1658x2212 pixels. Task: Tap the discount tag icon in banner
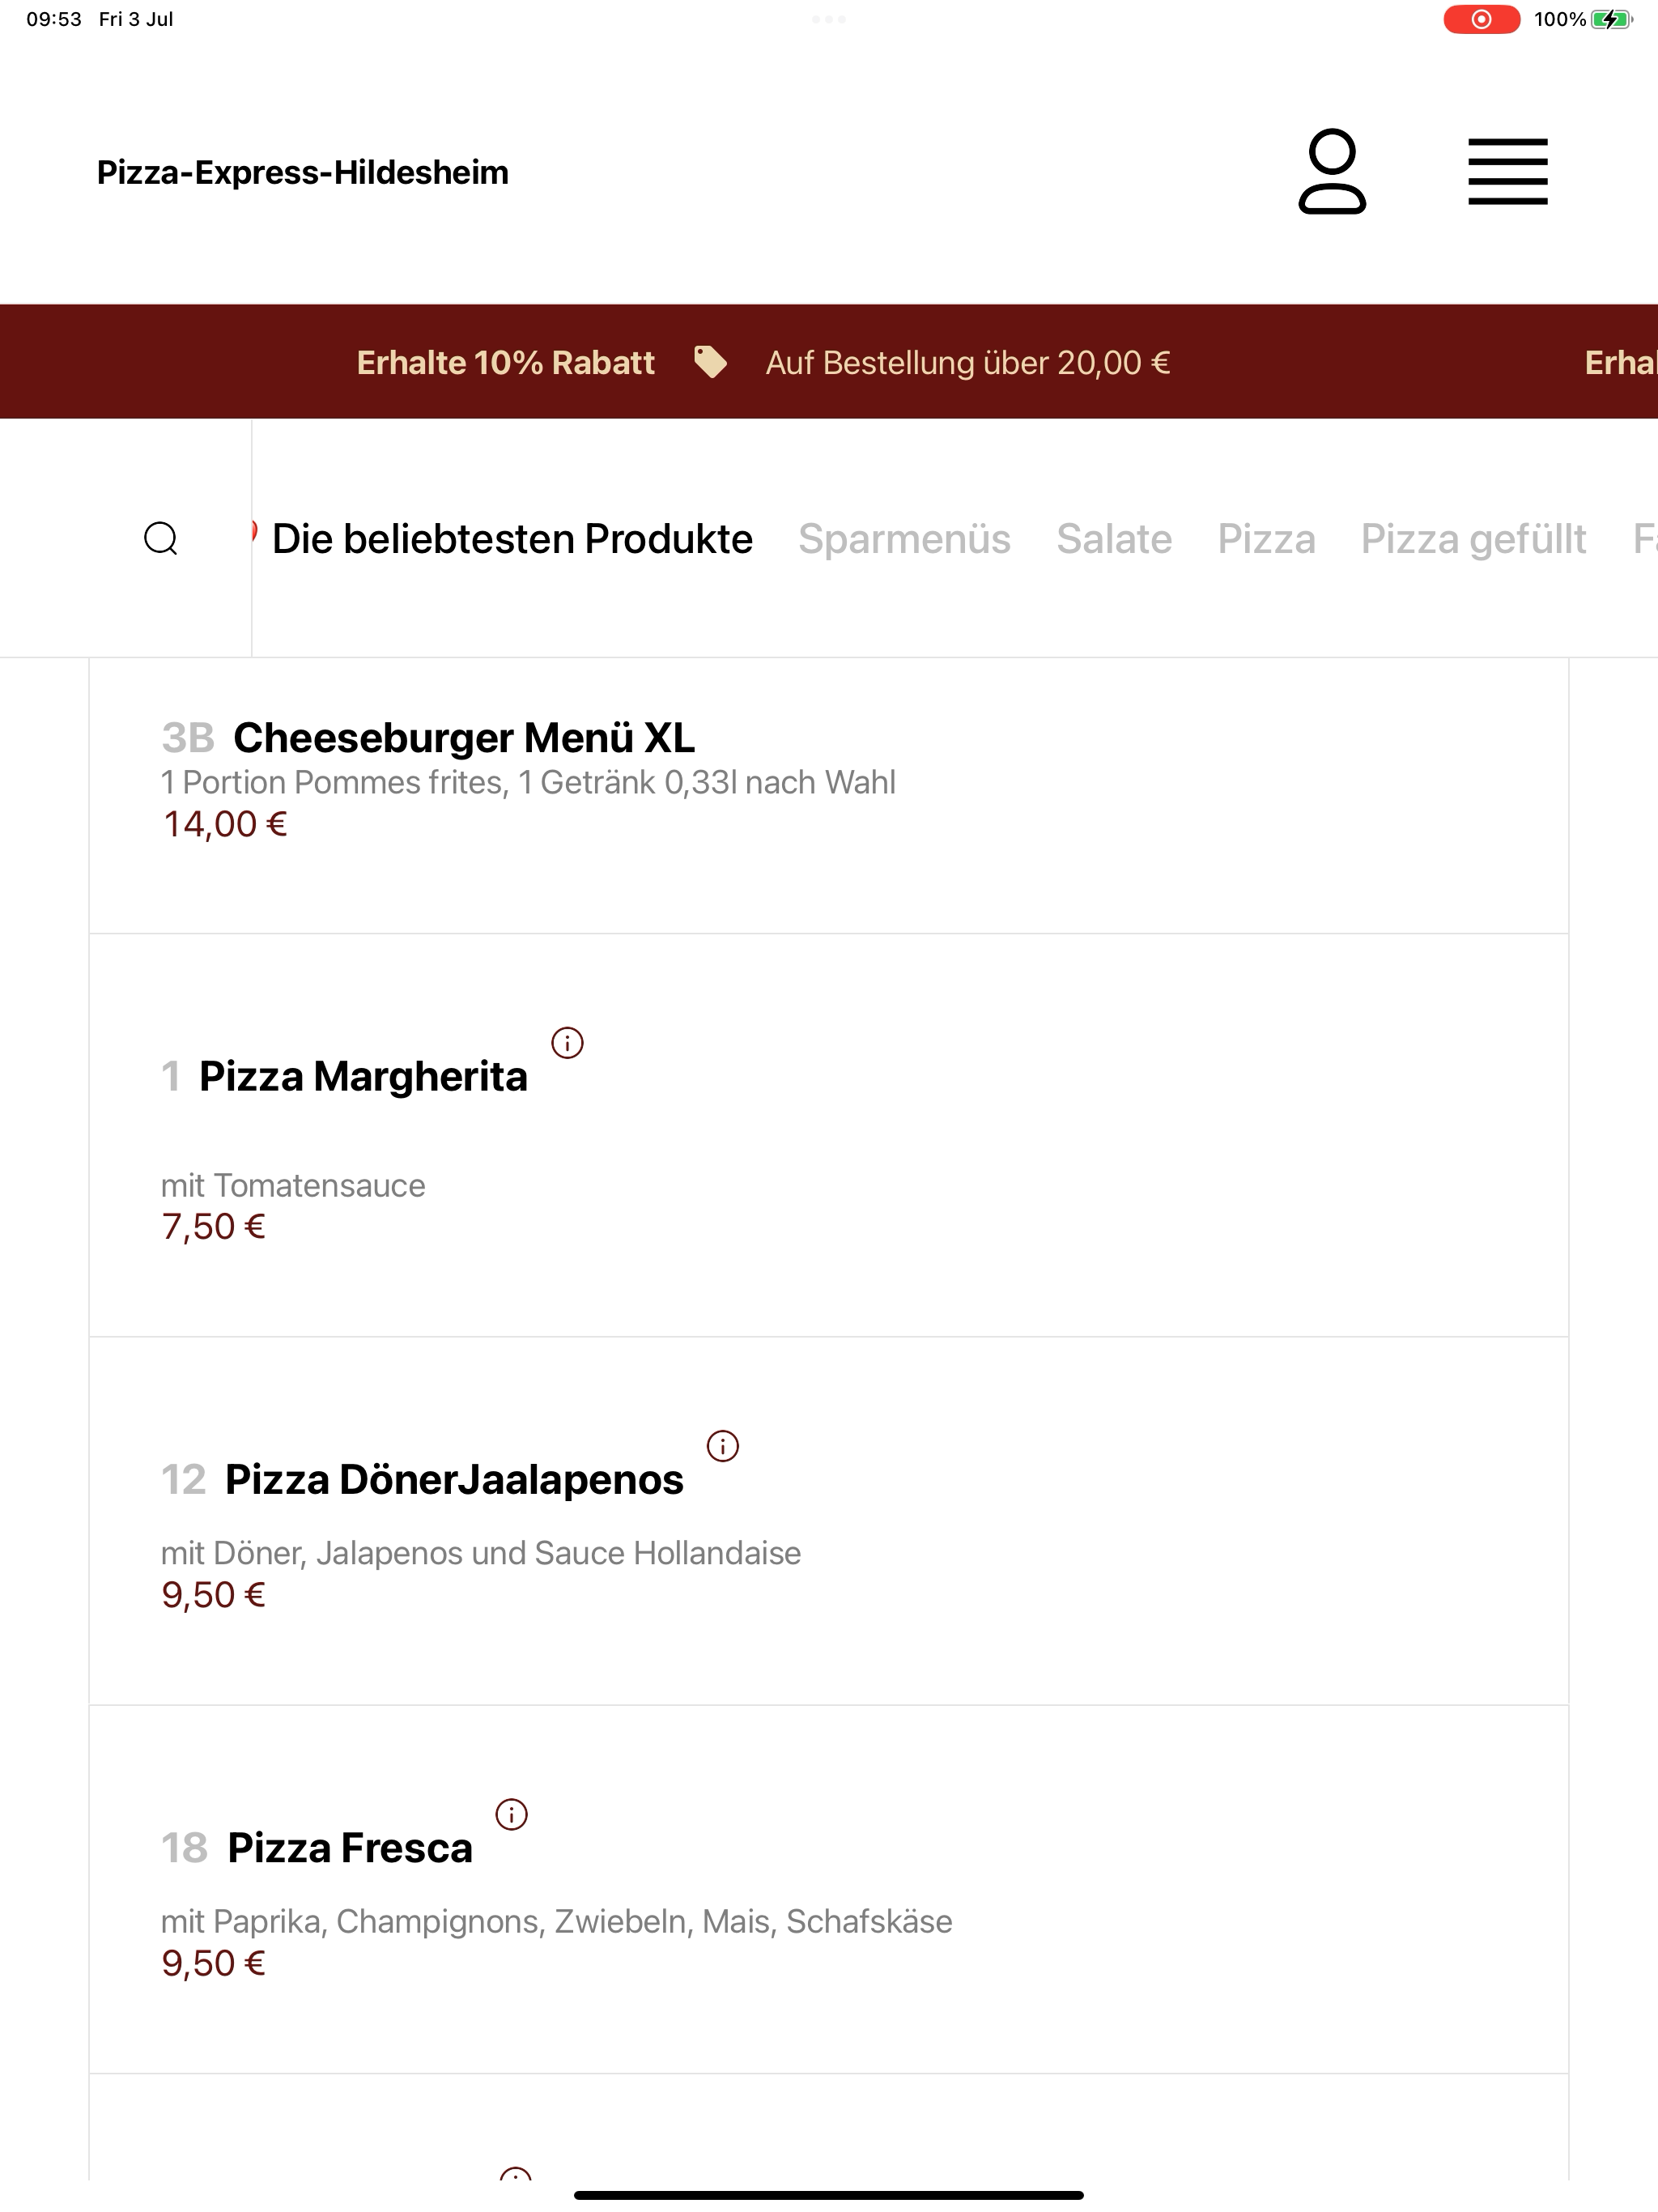[x=710, y=362]
